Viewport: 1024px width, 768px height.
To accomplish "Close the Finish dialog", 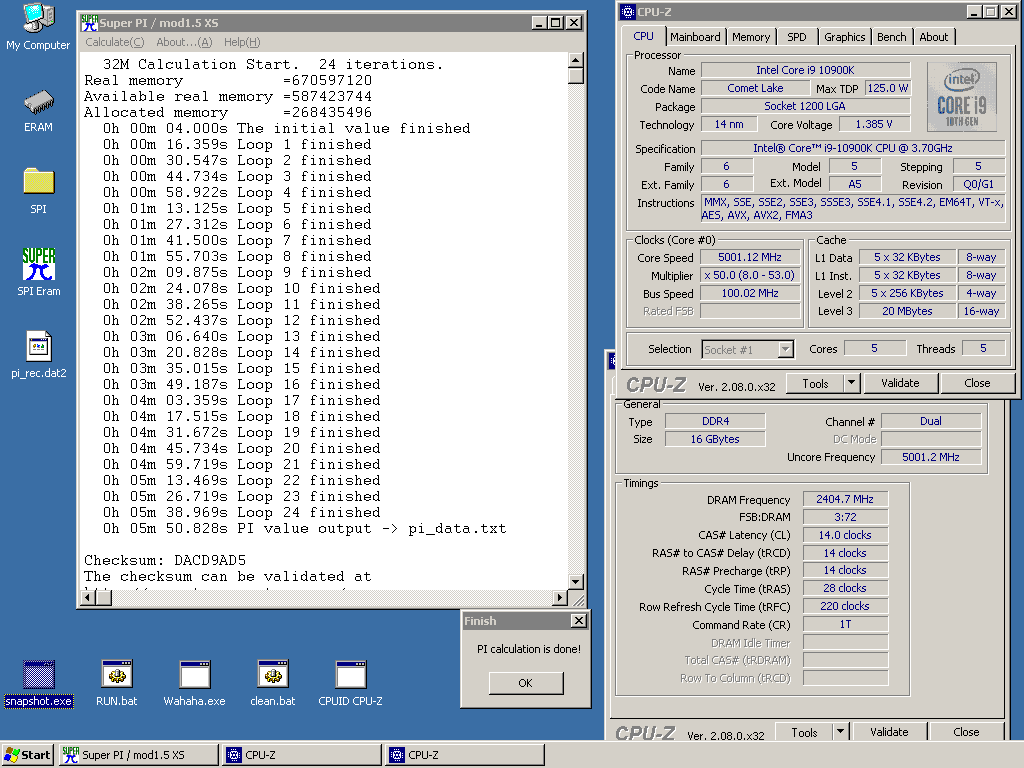I will tap(579, 621).
